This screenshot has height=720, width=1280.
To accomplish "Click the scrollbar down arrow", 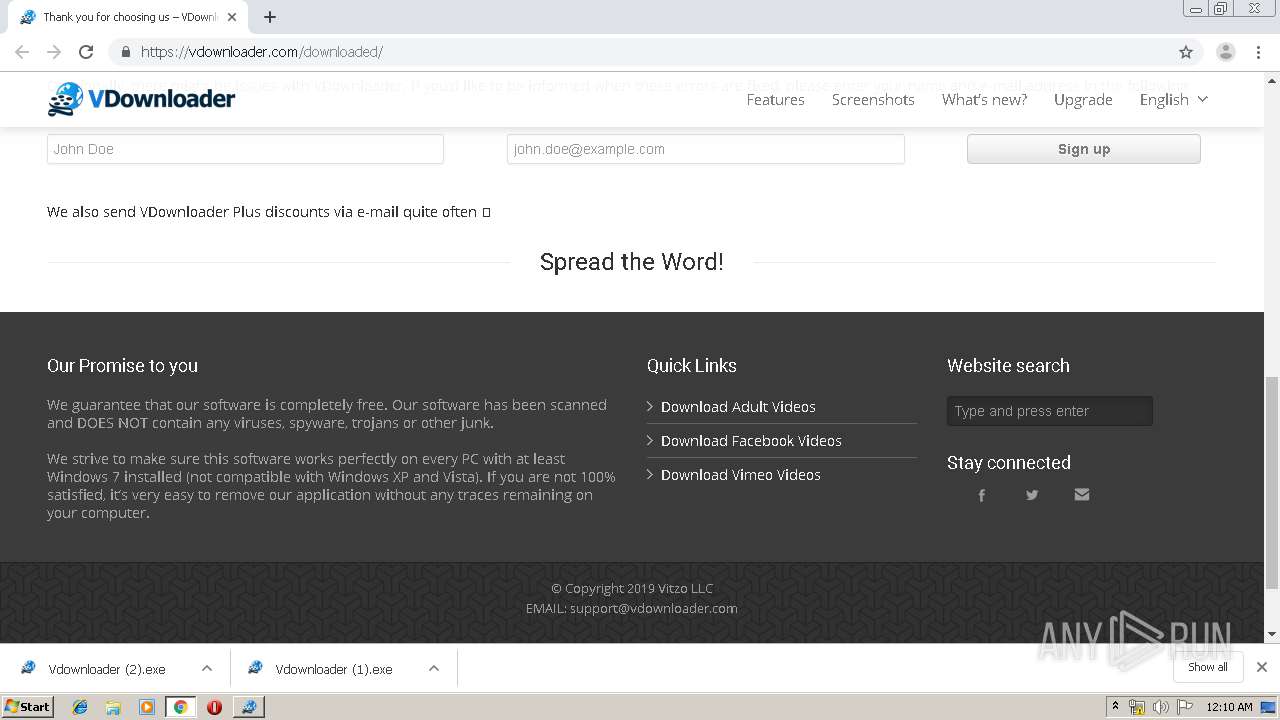I will click(x=1272, y=634).
